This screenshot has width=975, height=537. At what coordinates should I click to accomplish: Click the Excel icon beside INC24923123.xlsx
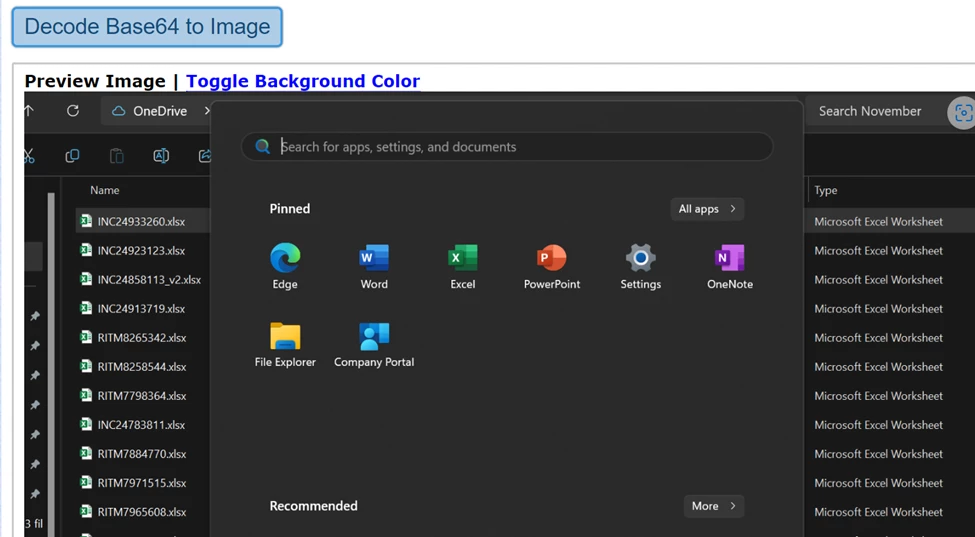[86, 250]
